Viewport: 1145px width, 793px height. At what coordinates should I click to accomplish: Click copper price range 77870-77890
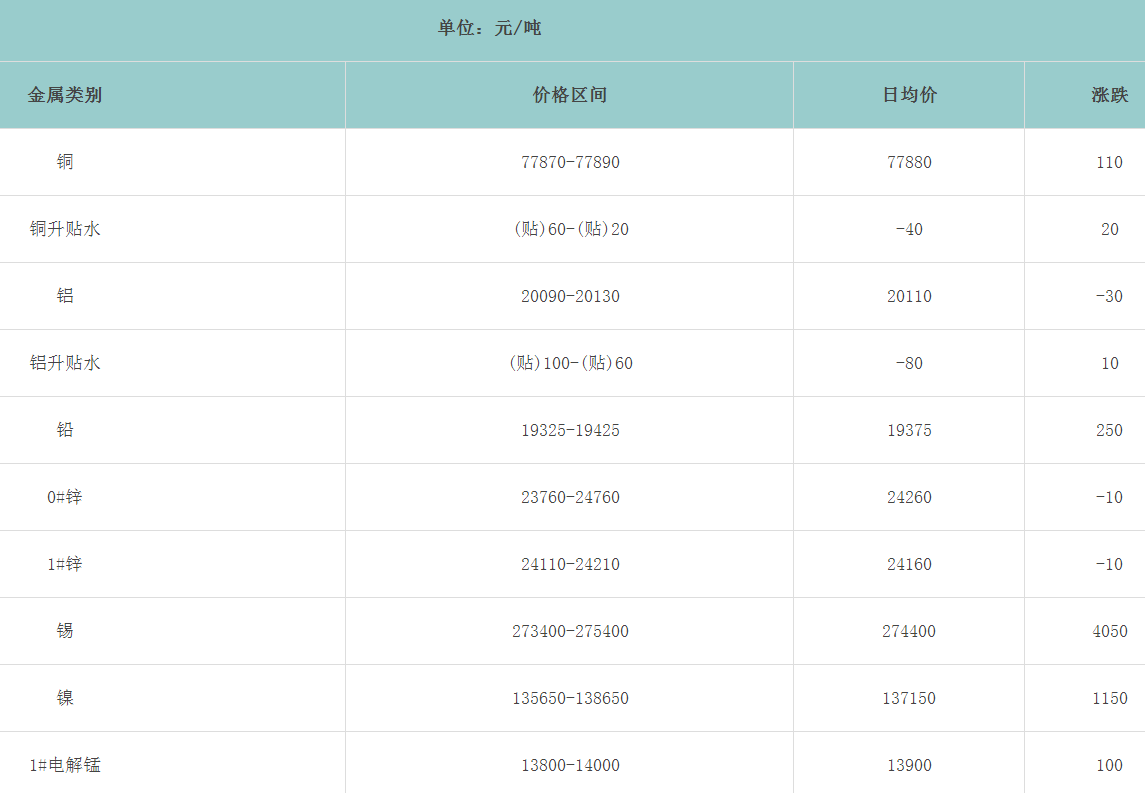click(x=570, y=162)
